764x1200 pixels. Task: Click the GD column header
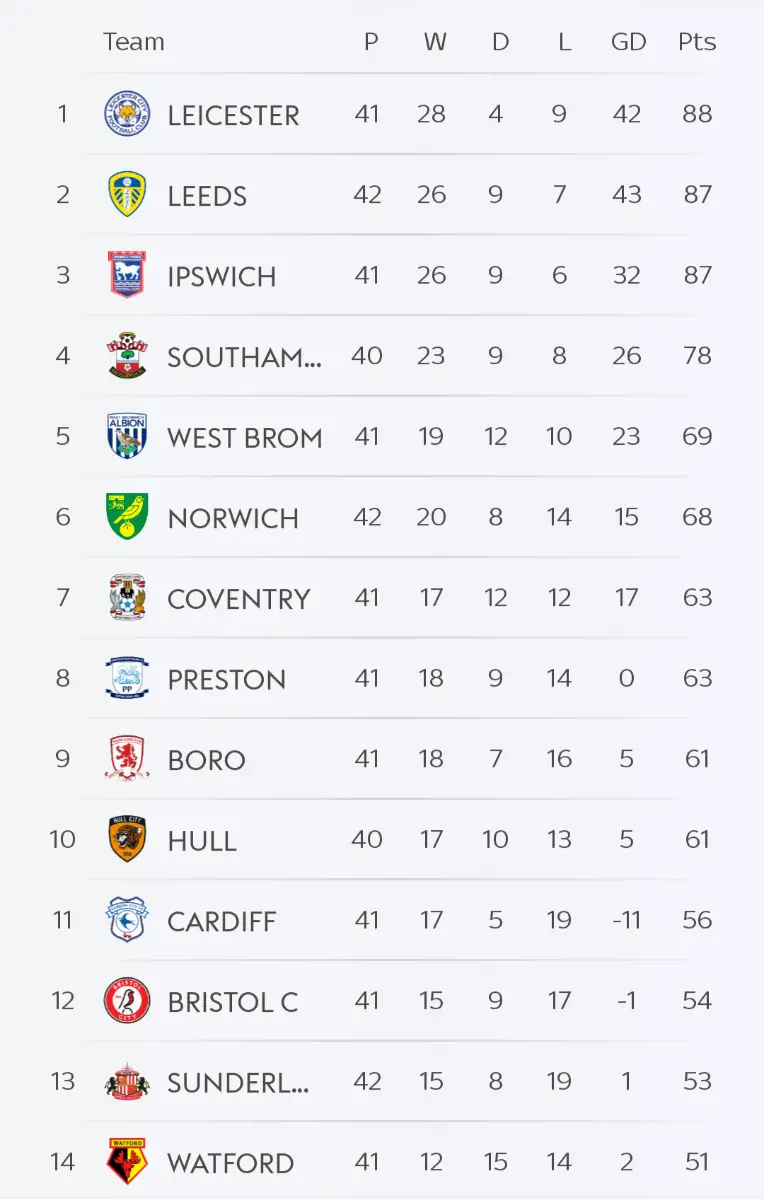pos(628,42)
